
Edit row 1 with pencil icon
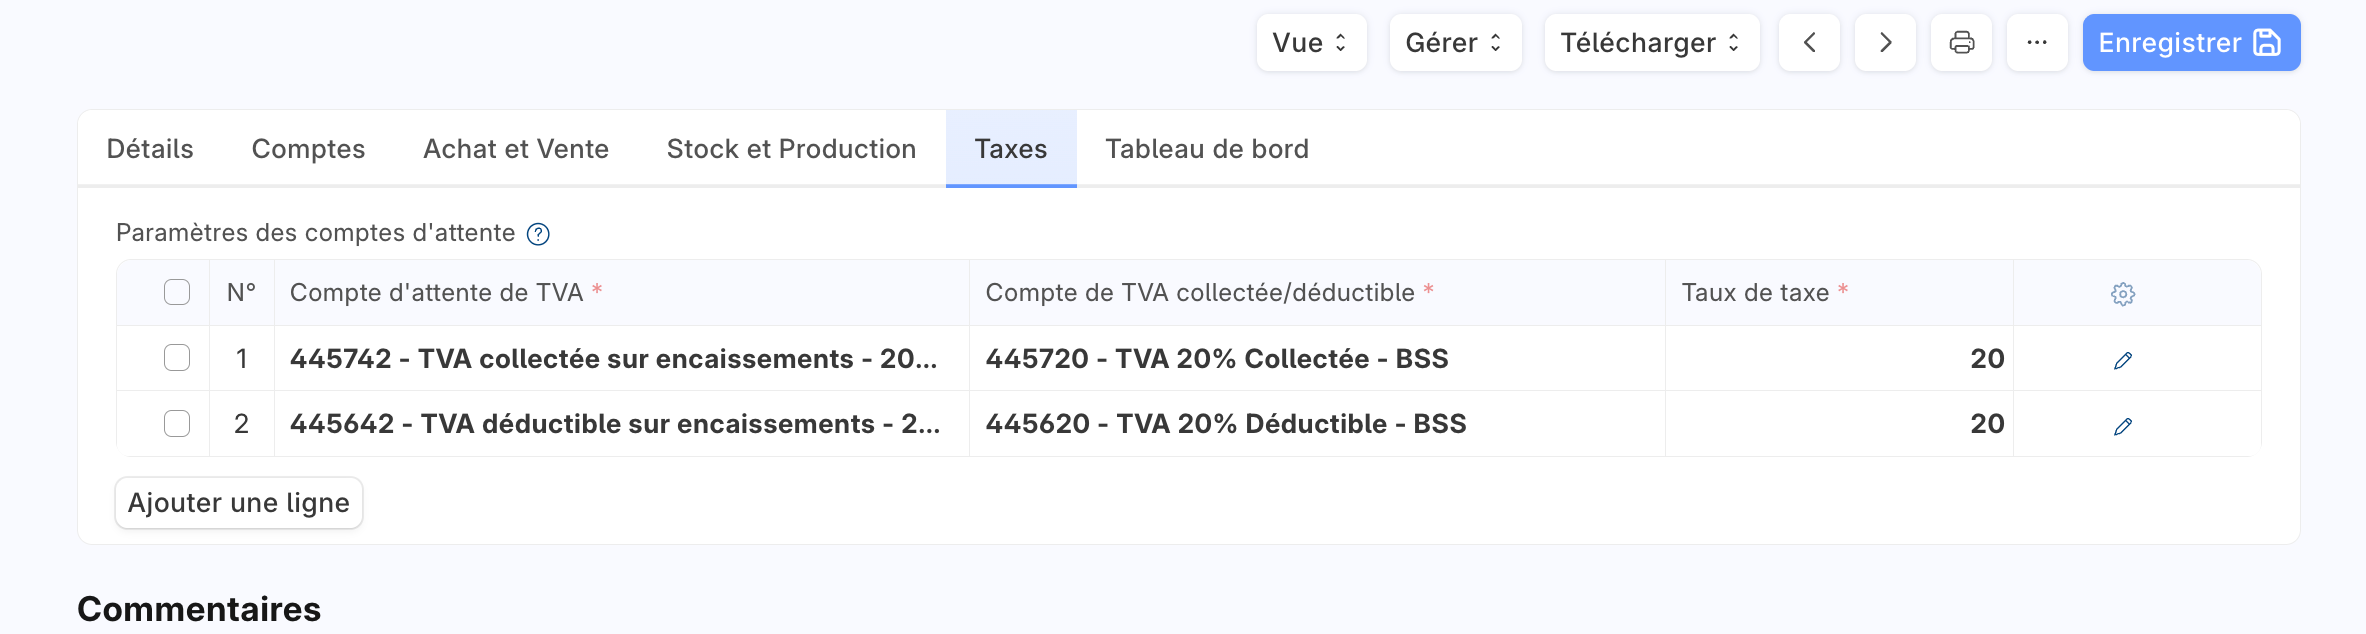tap(2122, 360)
